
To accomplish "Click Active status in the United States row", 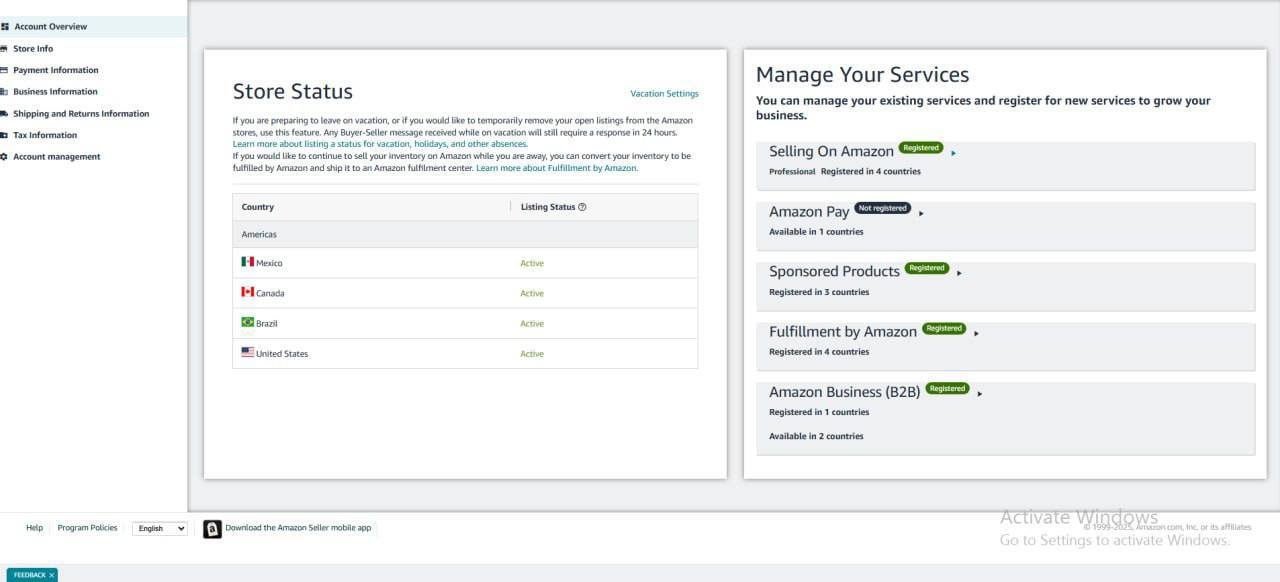I will coord(532,353).
